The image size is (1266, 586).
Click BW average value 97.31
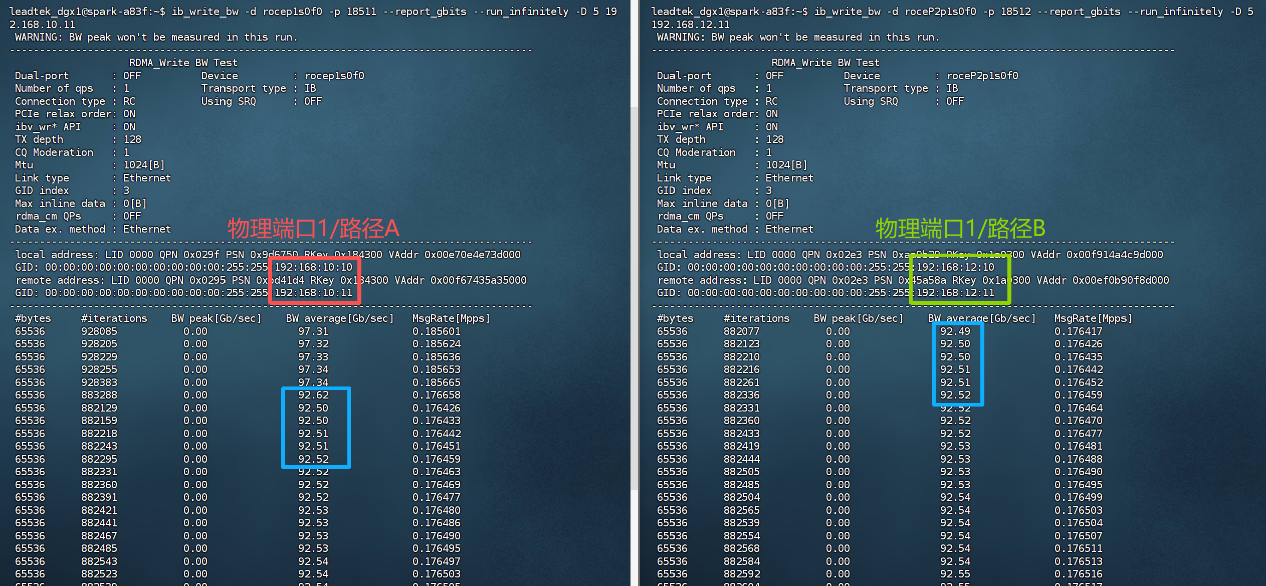[x=313, y=331]
